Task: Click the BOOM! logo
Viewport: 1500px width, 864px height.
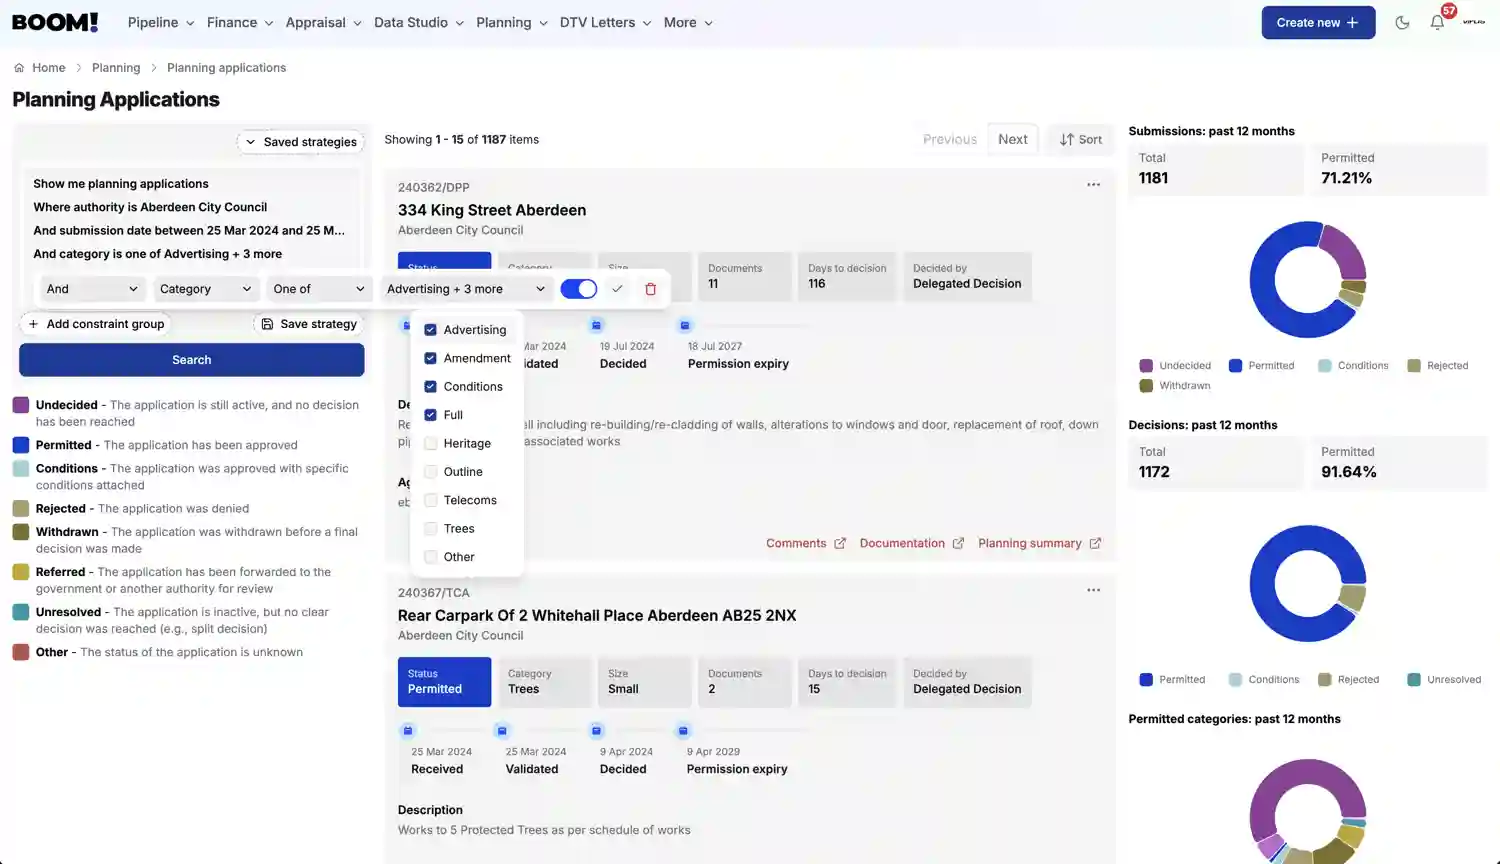Action: (x=55, y=22)
